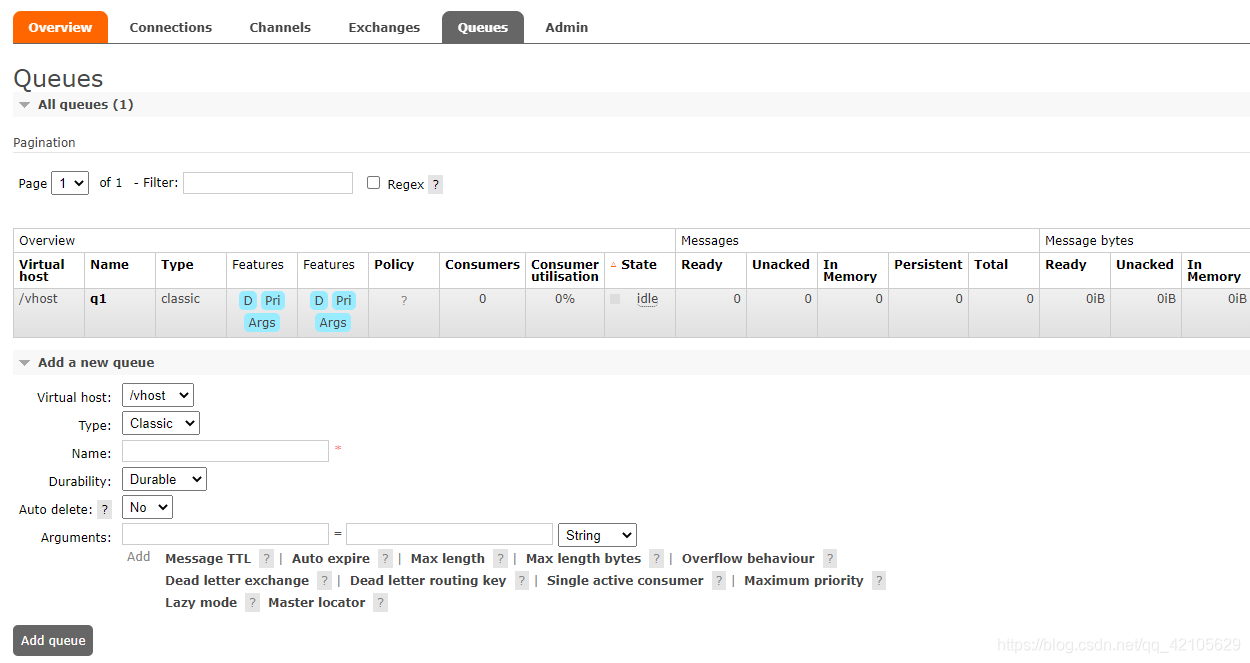
Task: Insert Master locator argument
Action: click(317, 603)
